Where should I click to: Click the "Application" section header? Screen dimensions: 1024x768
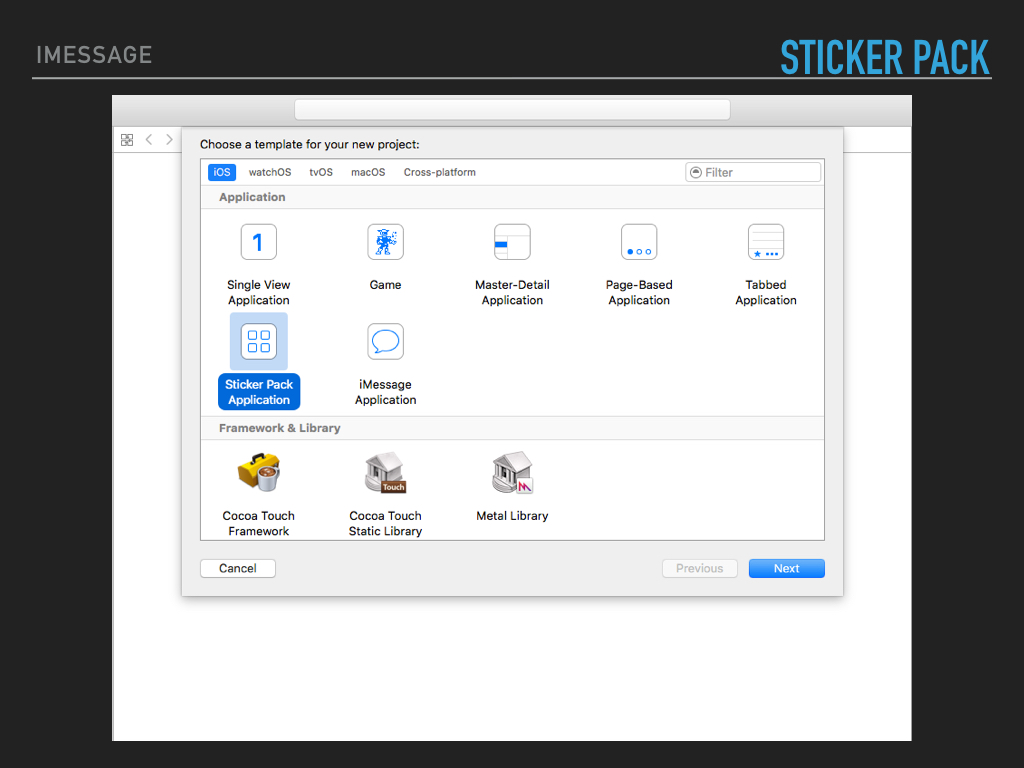(252, 197)
